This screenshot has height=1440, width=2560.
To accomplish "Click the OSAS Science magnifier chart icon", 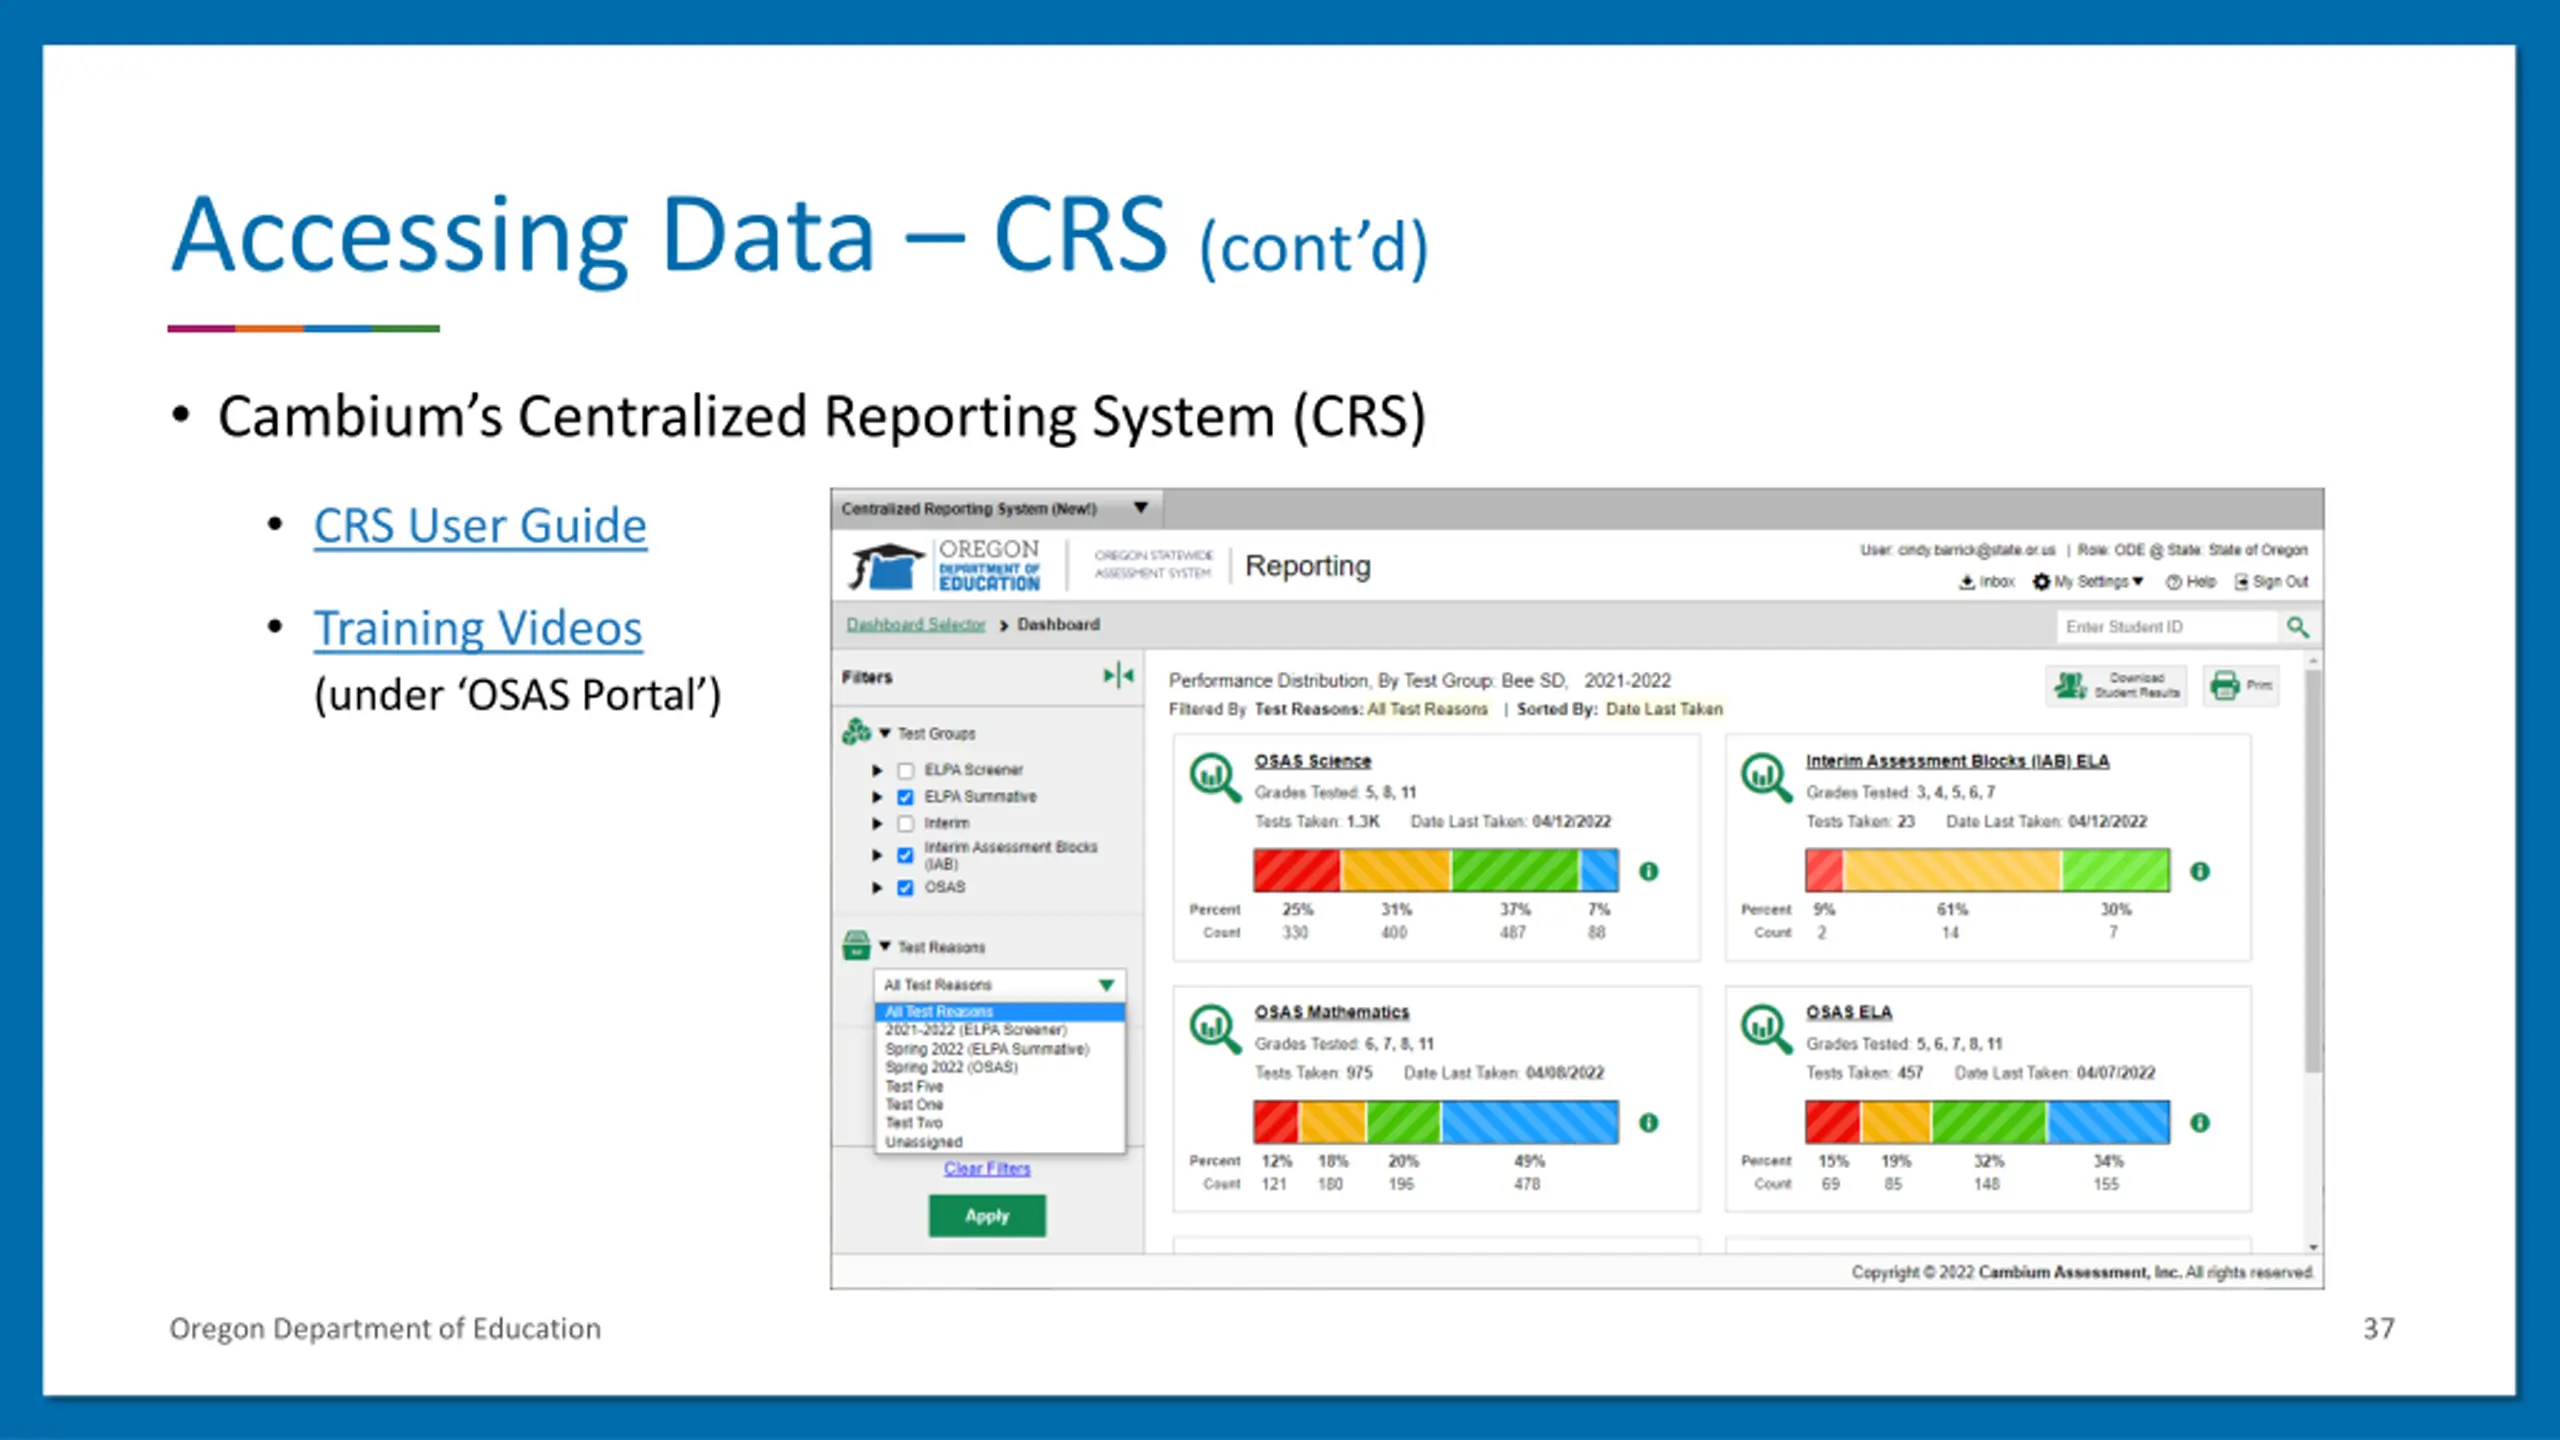I will click(1213, 777).
